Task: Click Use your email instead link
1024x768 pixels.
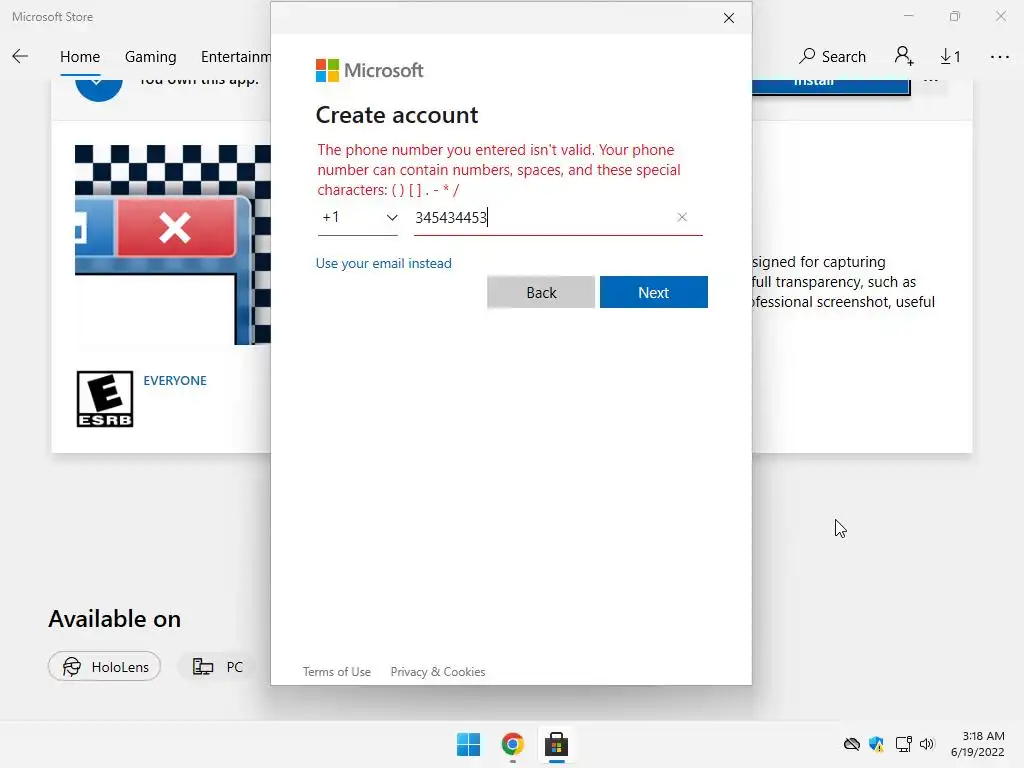Action: point(384,263)
